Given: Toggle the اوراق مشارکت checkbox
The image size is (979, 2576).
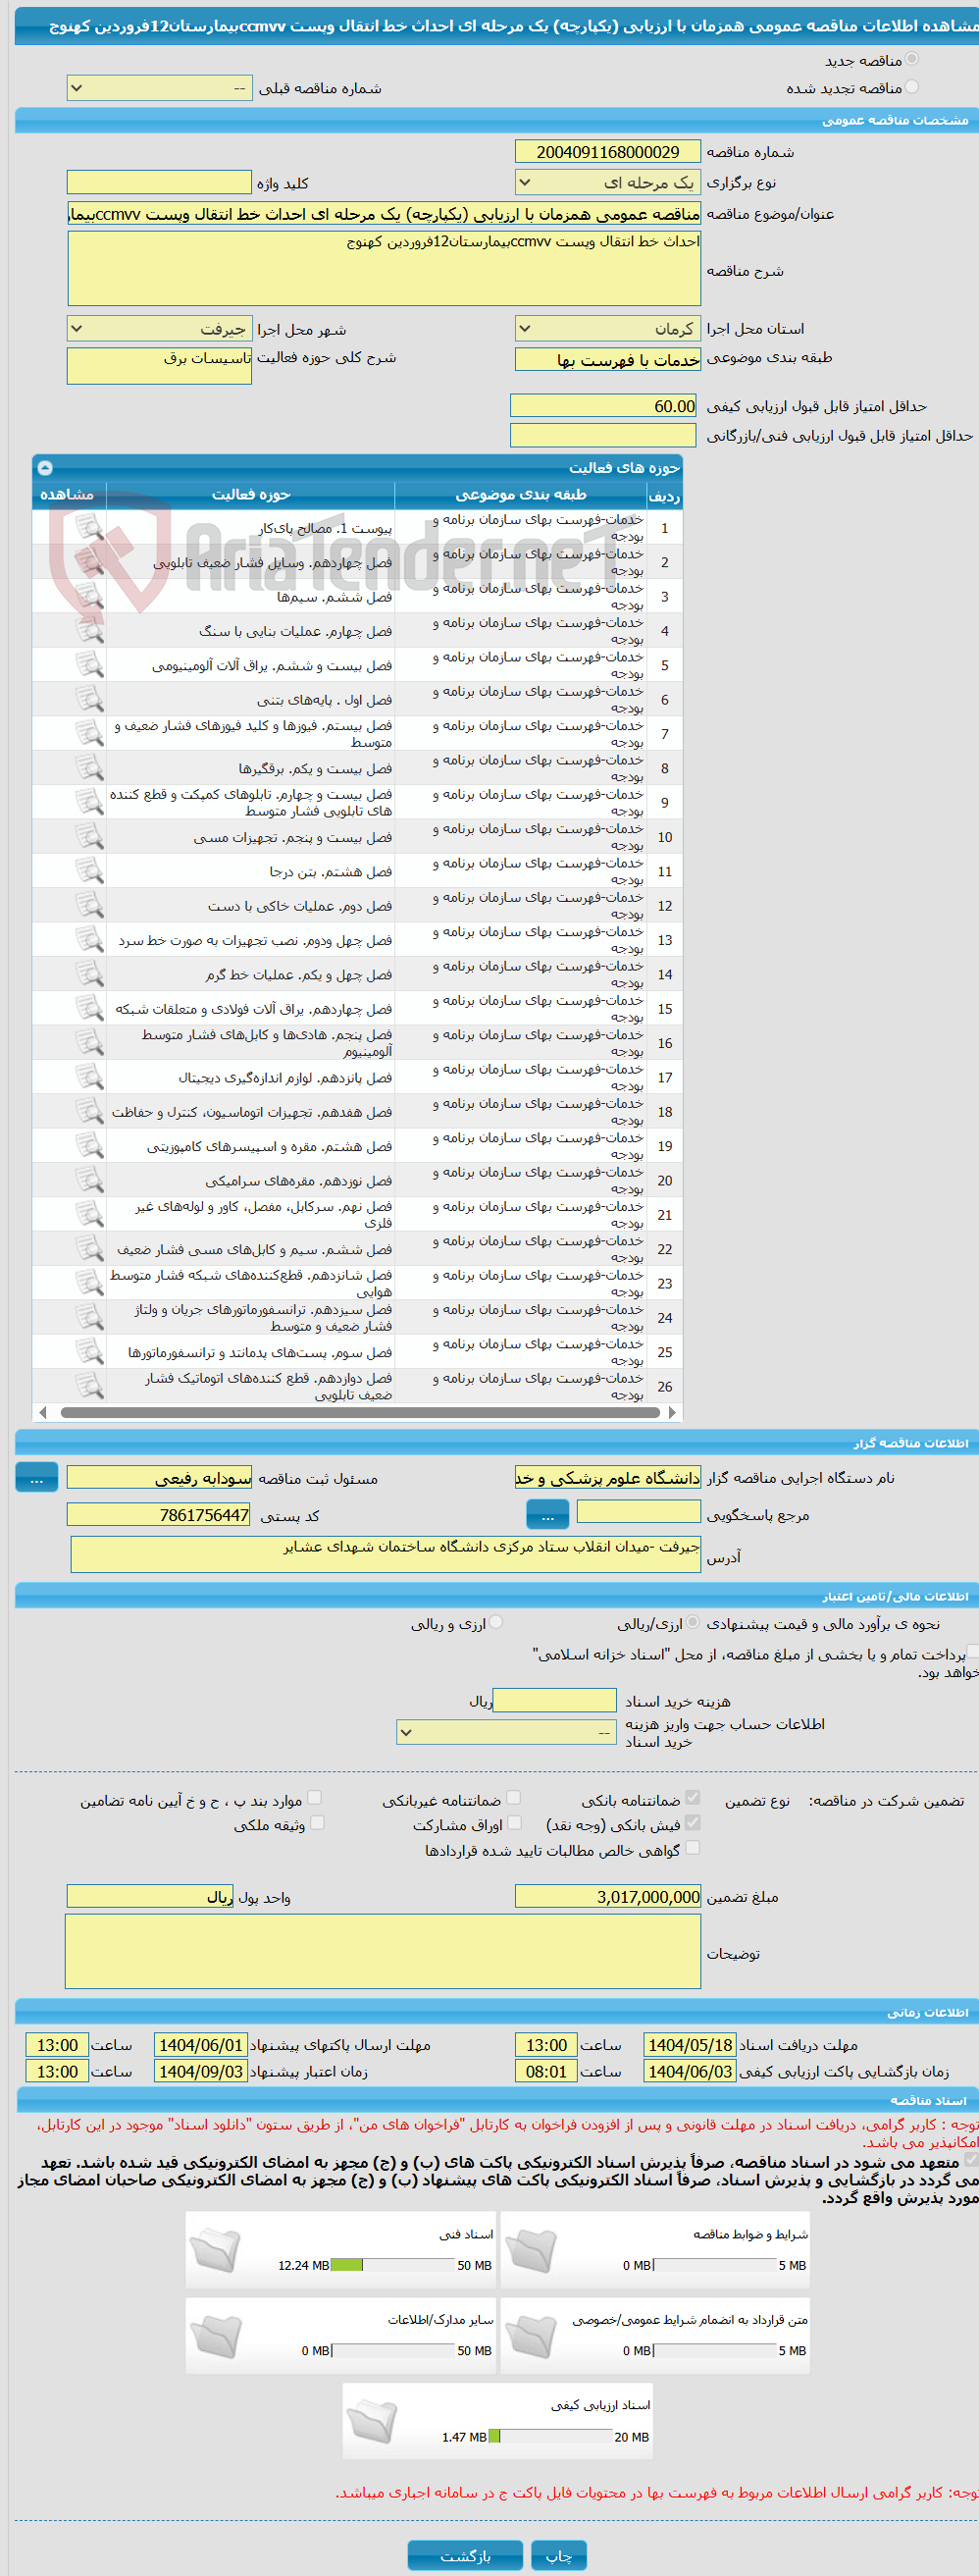Looking at the screenshot, I should [514, 1823].
